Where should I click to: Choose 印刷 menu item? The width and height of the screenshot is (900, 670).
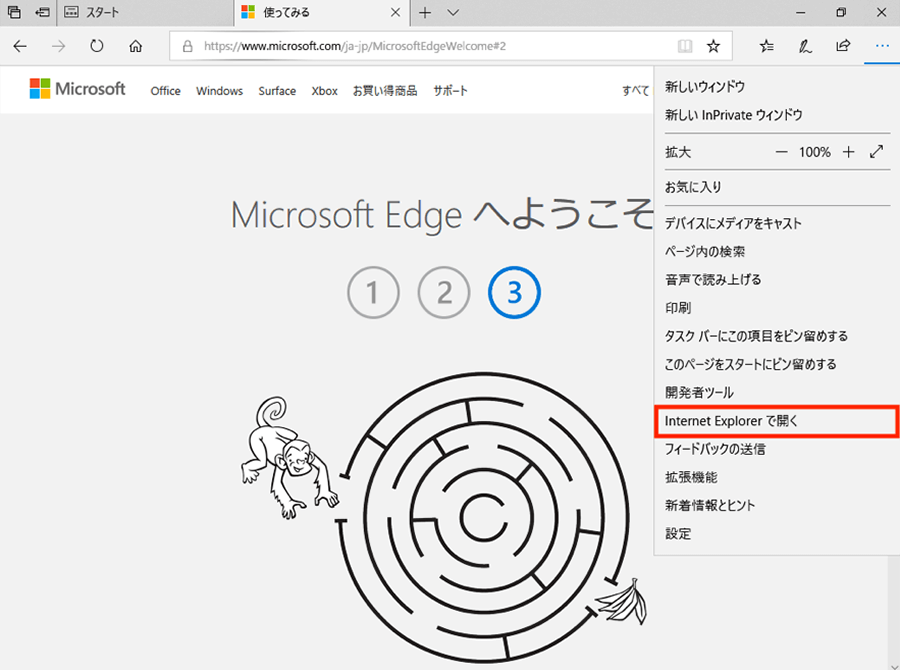[777, 308]
